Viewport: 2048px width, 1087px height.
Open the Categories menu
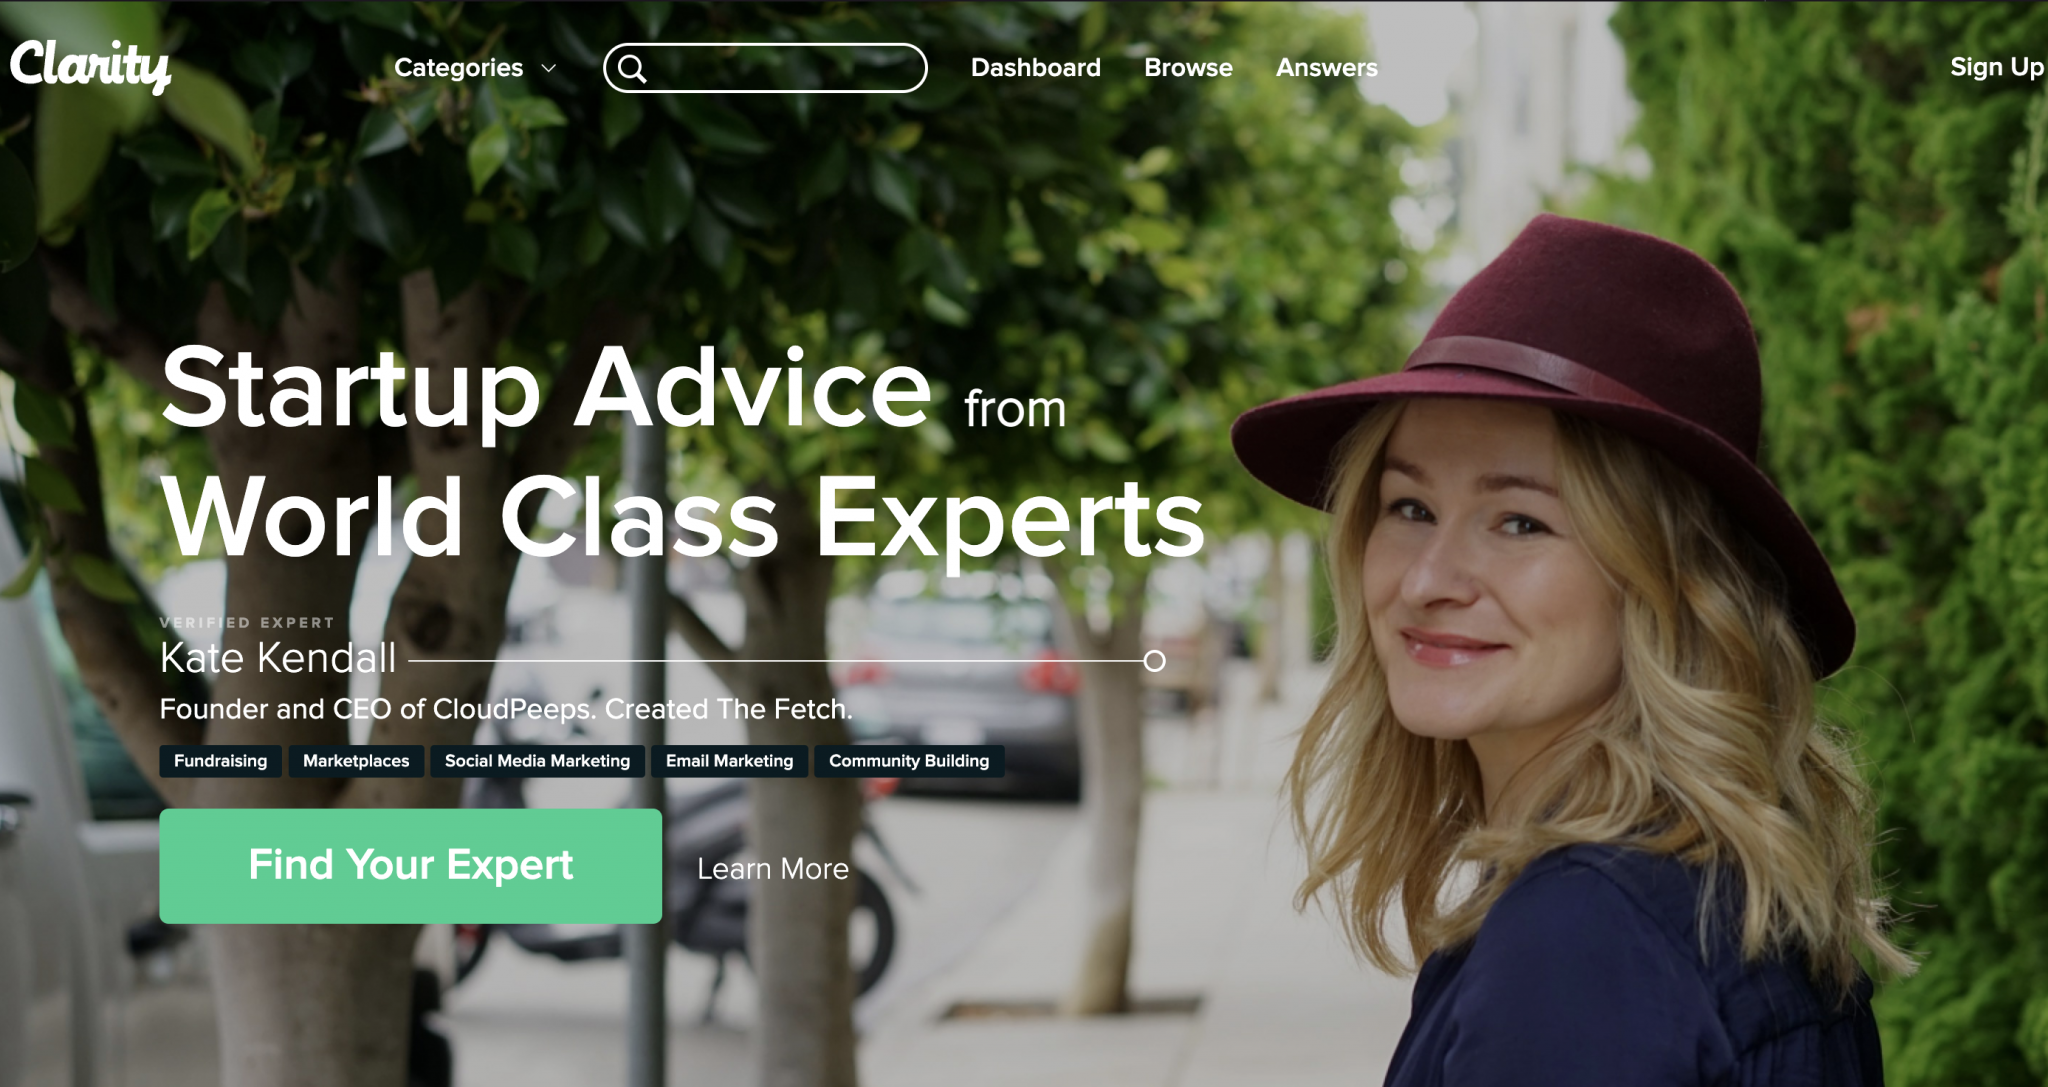(475, 68)
